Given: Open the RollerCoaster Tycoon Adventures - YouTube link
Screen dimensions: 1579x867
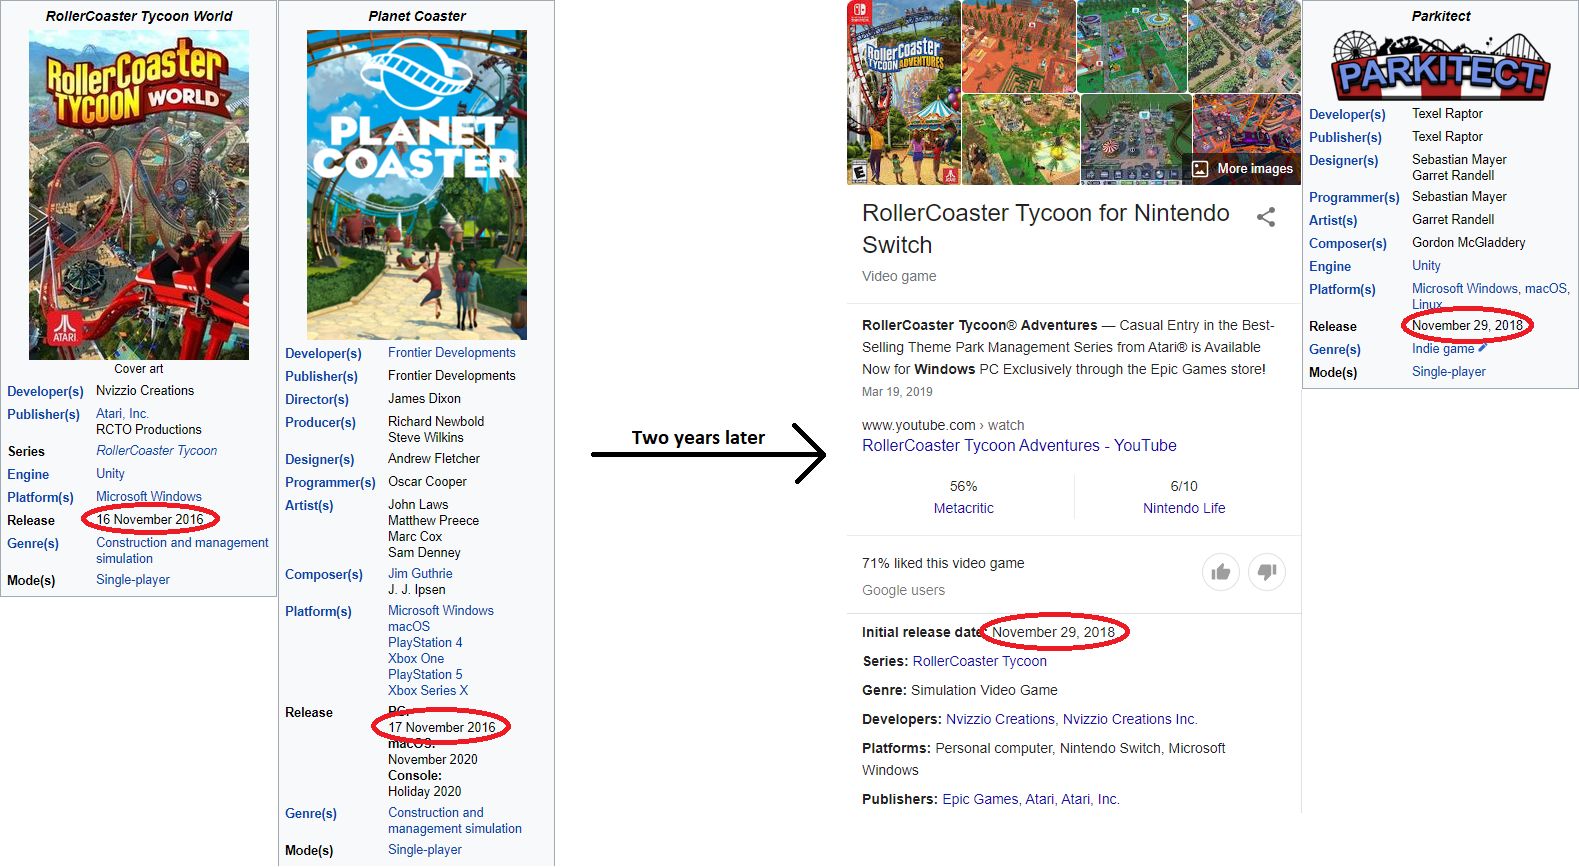Looking at the screenshot, I should [x=1018, y=446].
